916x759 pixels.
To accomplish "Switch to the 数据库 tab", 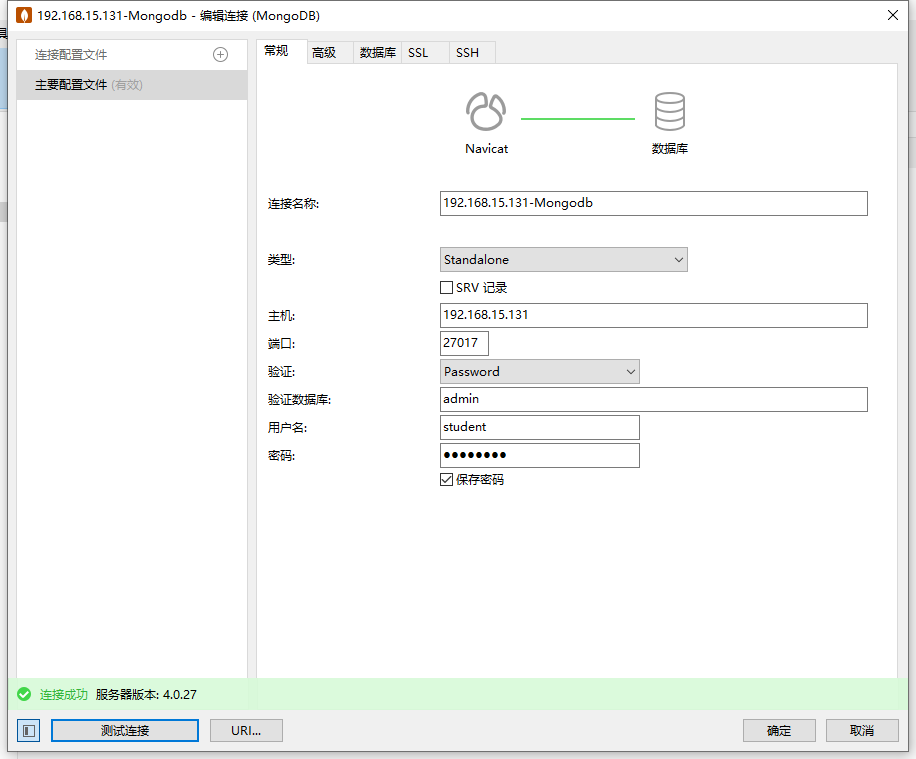I will click(x=377, y=53).
